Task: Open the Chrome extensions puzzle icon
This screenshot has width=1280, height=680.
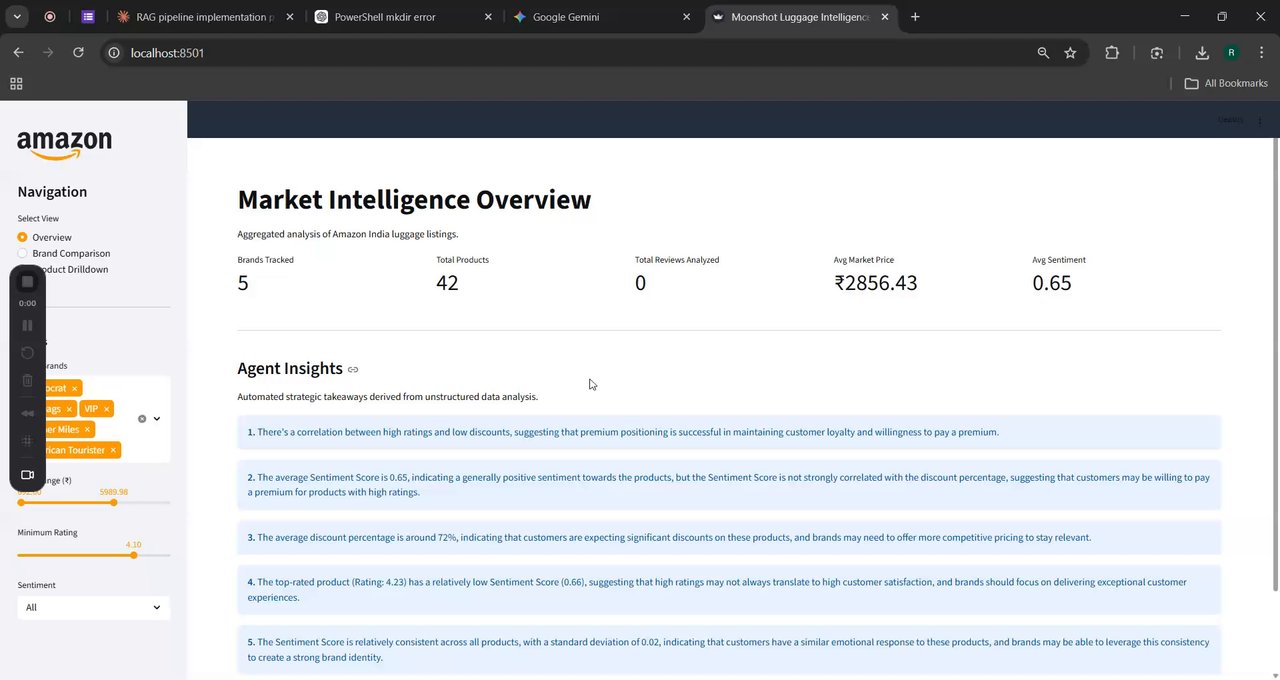Action: point(1112,53)
